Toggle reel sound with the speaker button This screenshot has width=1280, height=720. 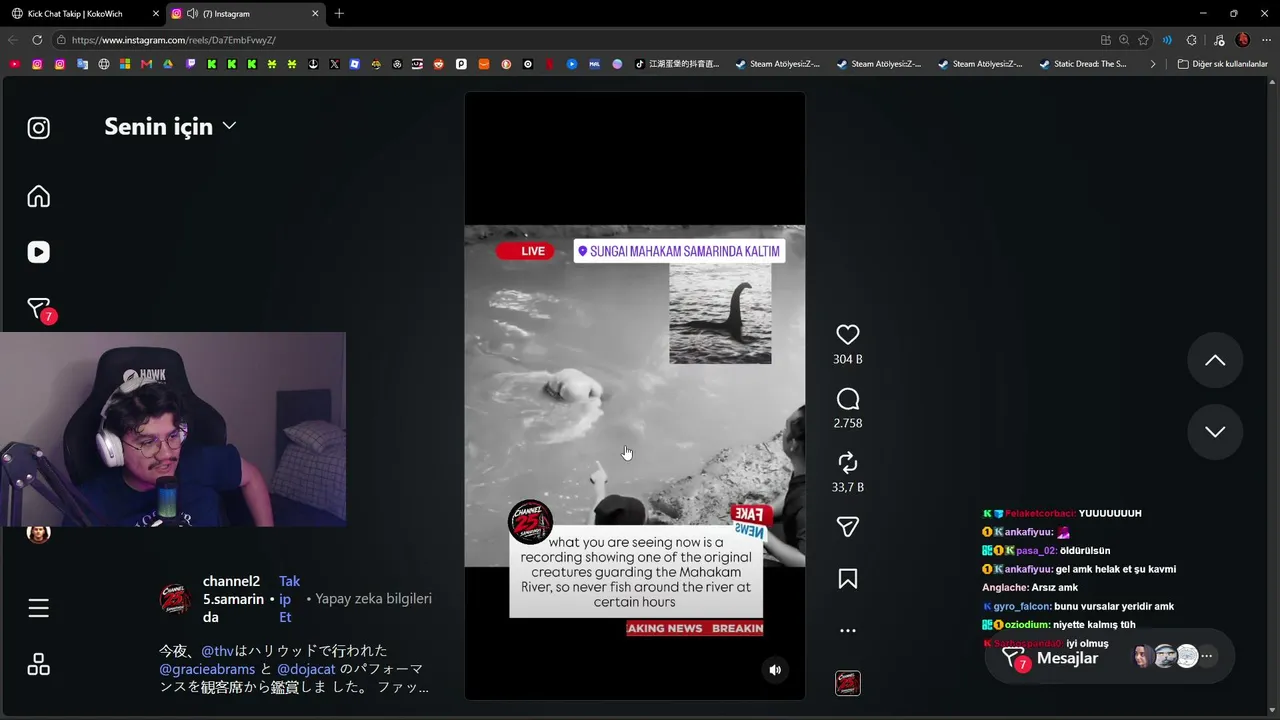775,670
